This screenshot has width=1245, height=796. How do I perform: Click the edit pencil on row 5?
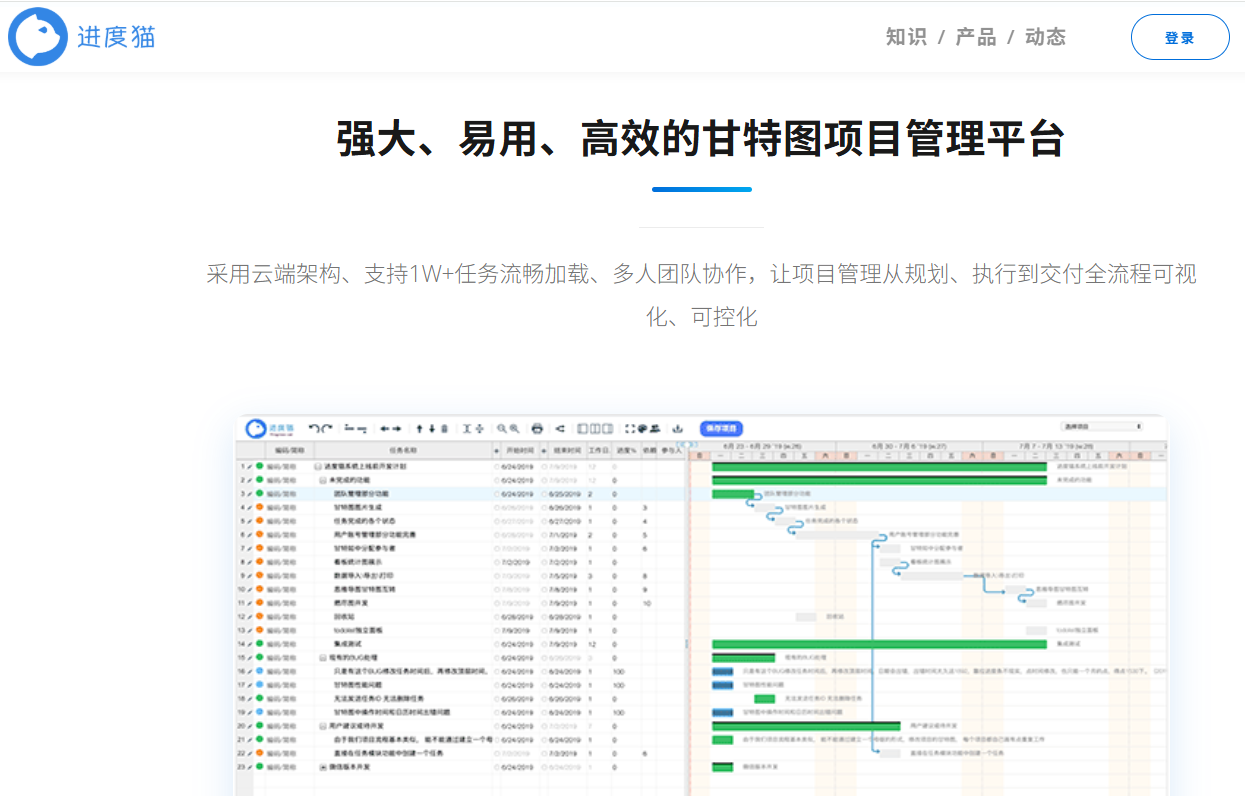click(250, 521)
